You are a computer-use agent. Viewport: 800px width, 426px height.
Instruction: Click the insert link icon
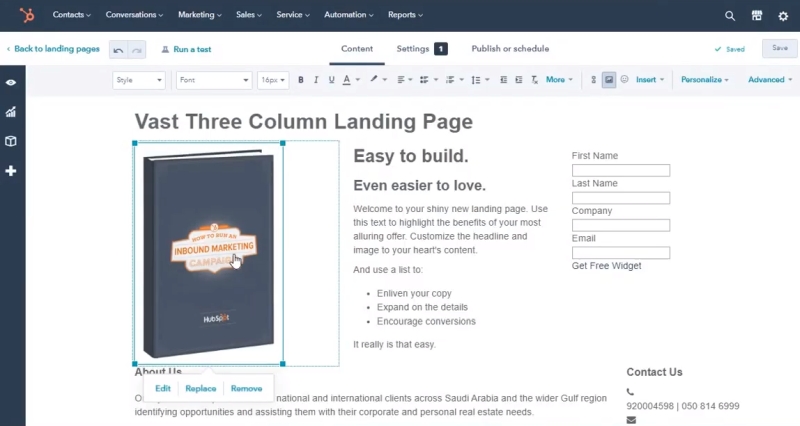(593, 80)
